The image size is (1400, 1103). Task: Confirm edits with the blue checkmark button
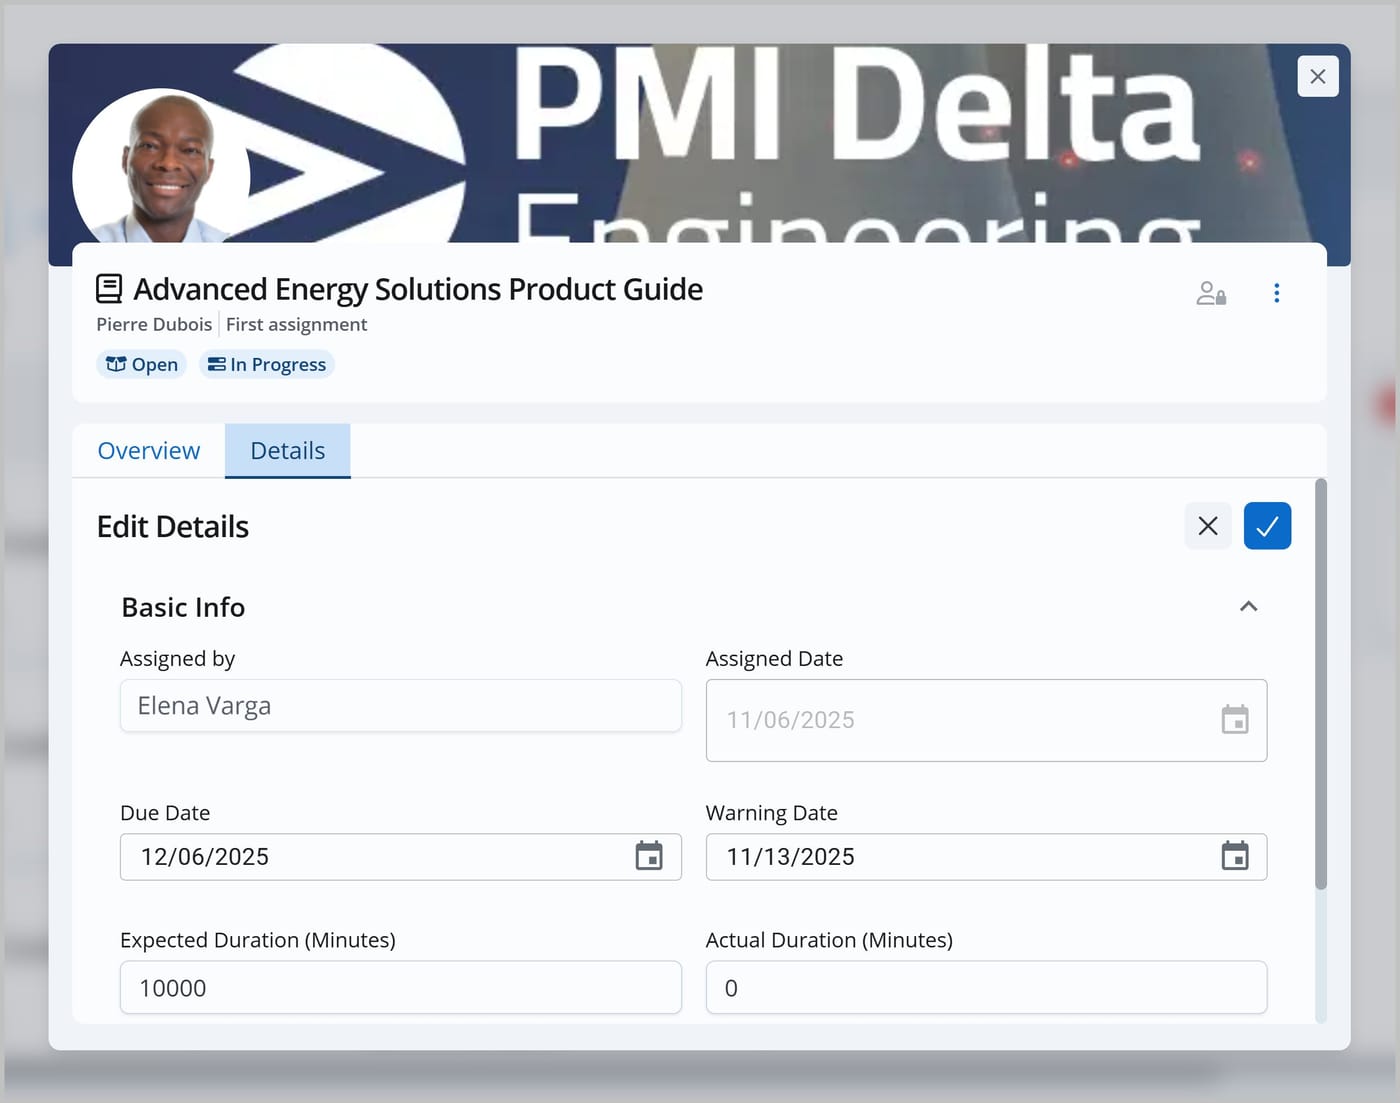tap(1267, 526)
